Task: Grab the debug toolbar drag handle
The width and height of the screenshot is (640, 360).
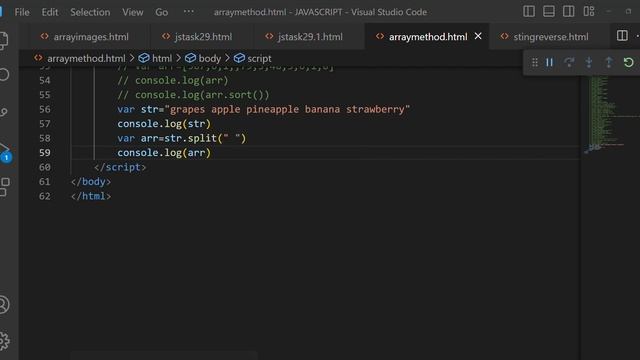Action: 534,62
